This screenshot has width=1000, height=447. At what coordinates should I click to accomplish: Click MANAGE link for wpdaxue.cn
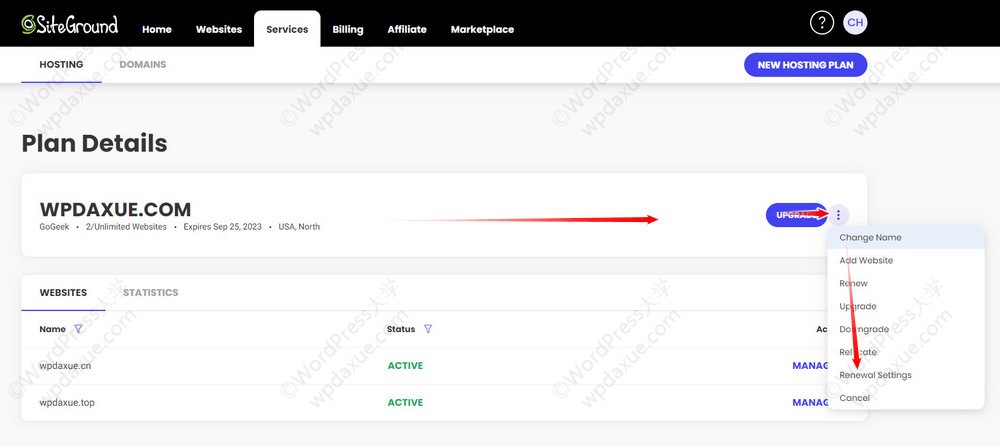810,366
